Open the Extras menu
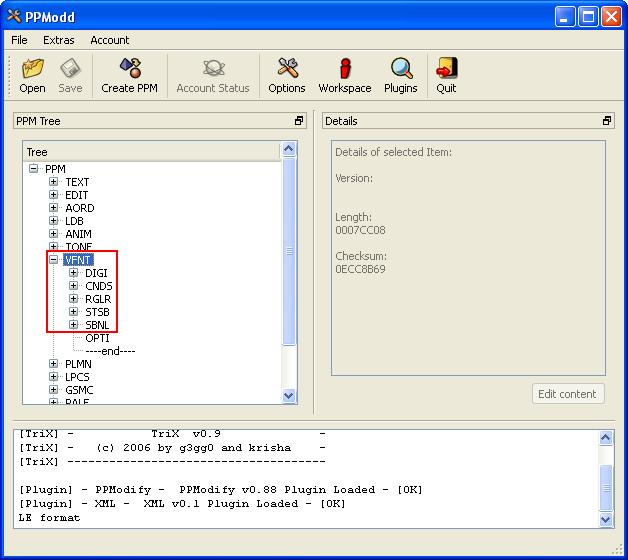Viewport: 628px width, 560px height. 58,40
